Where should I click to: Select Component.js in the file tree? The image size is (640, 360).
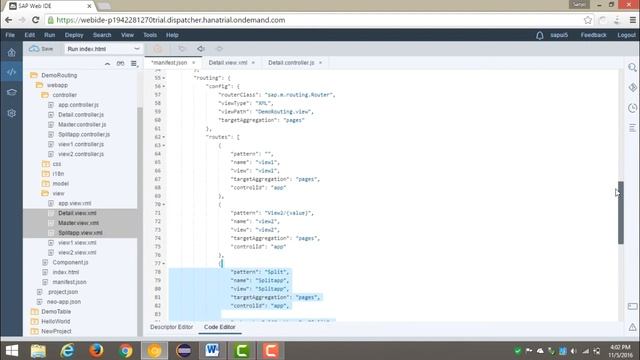70,262
